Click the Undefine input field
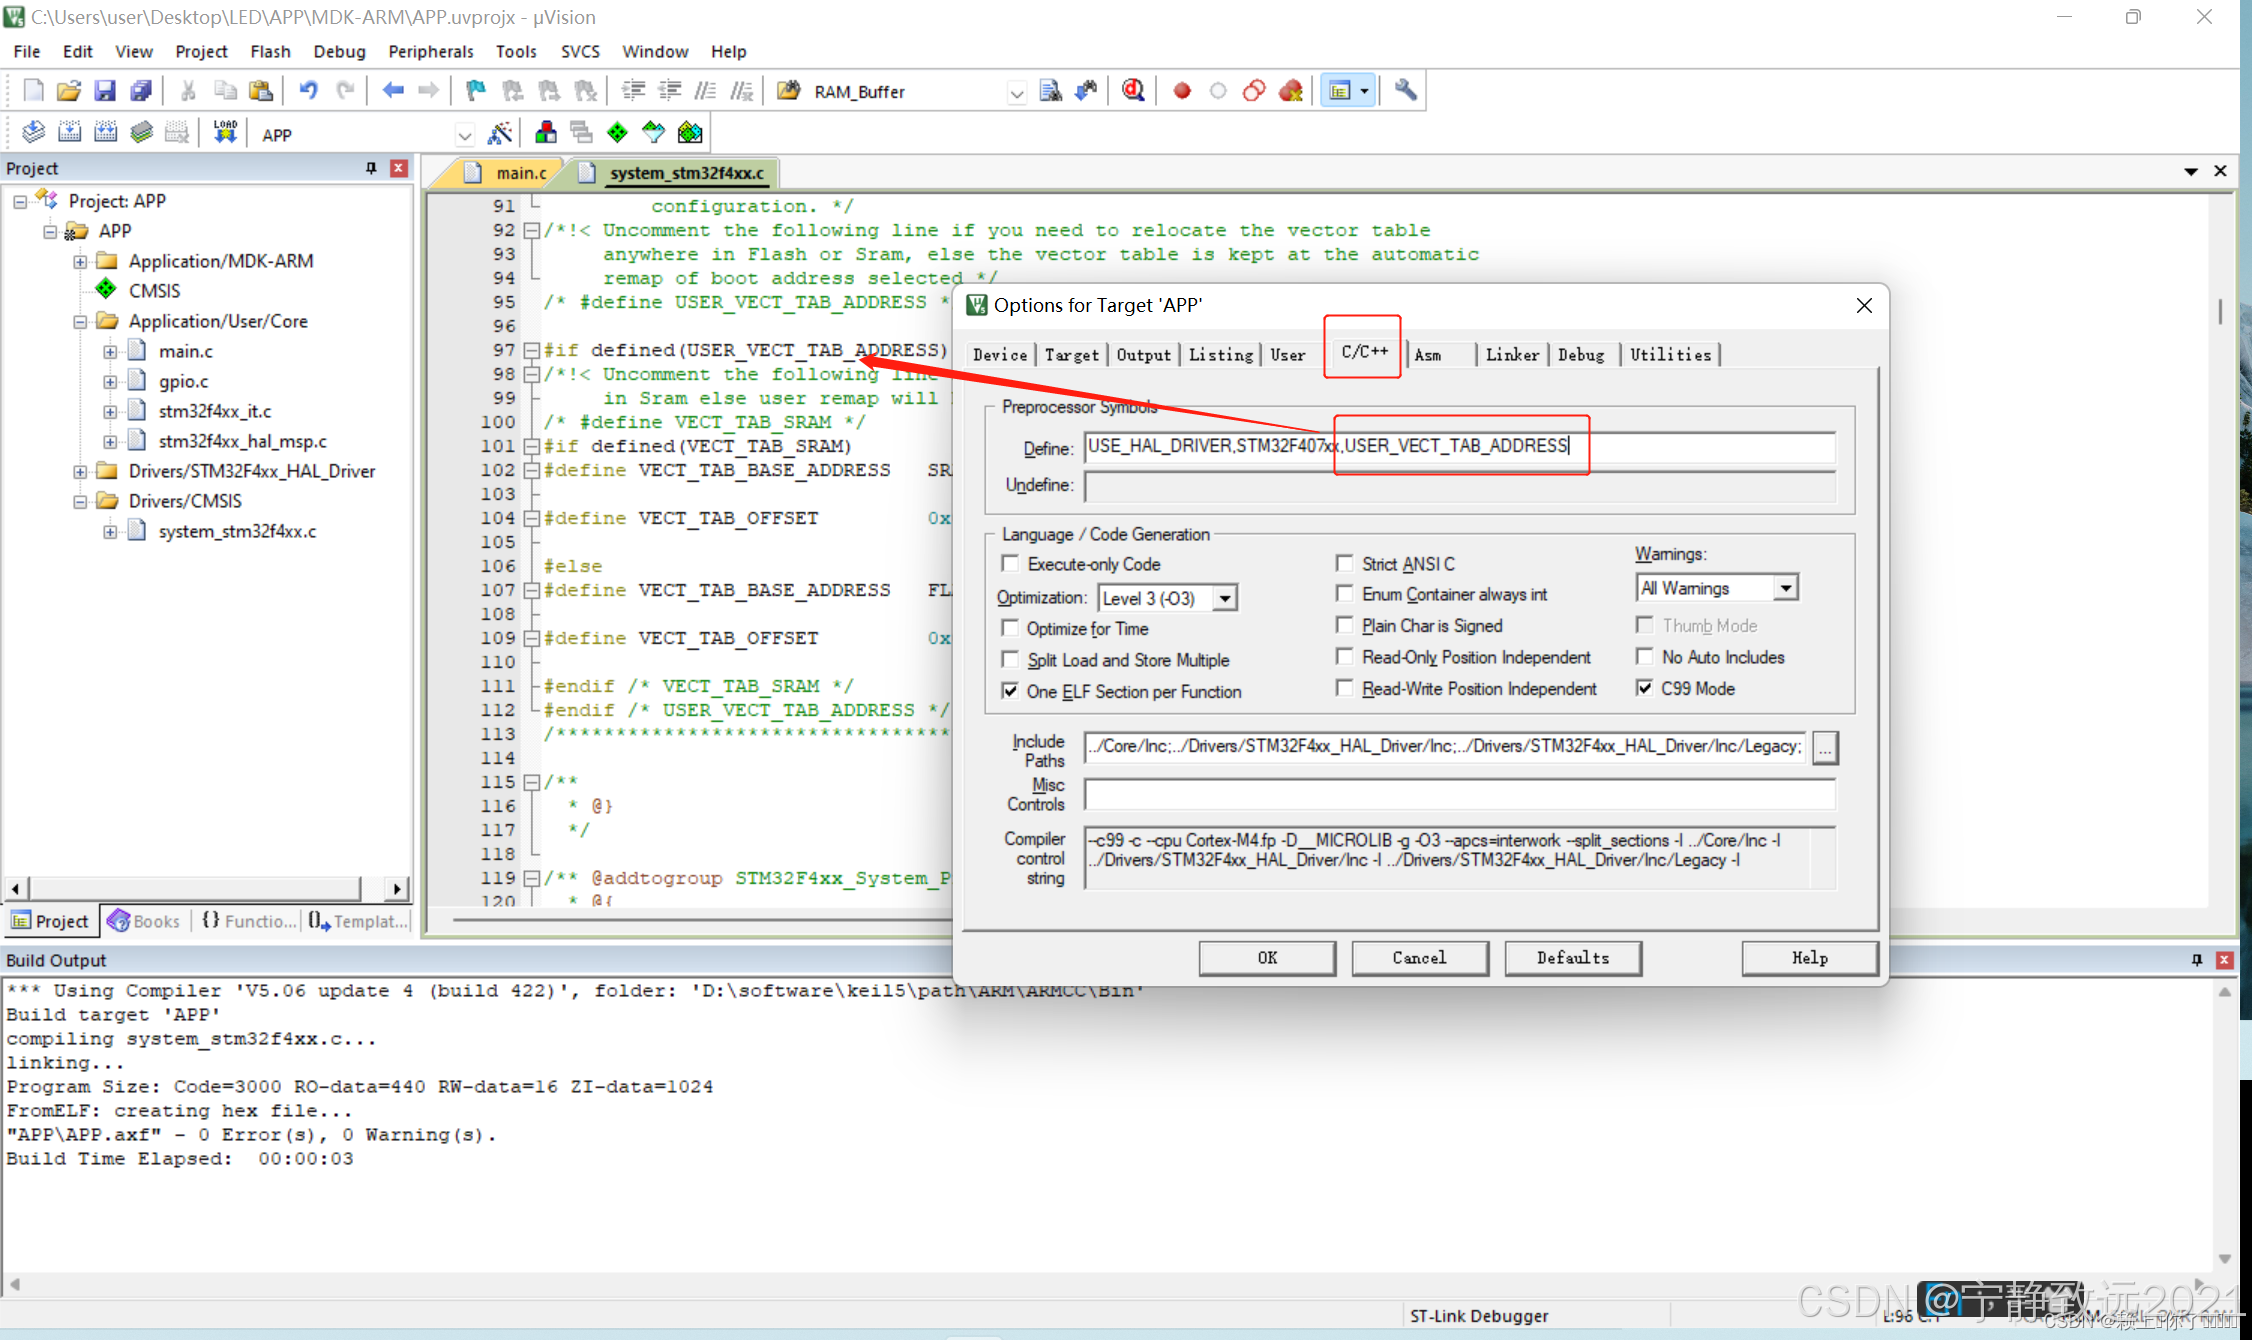The height and width of the screenshot is (1340, 2252). (x=1460, y=486)
